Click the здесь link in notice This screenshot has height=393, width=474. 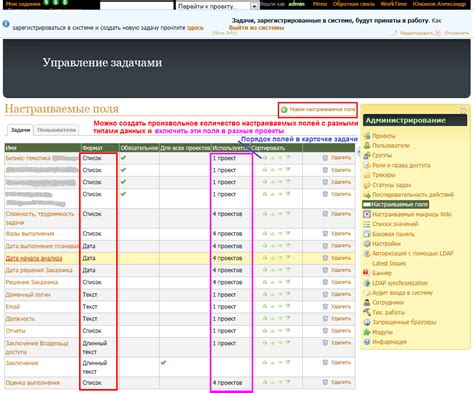point(195,28)
